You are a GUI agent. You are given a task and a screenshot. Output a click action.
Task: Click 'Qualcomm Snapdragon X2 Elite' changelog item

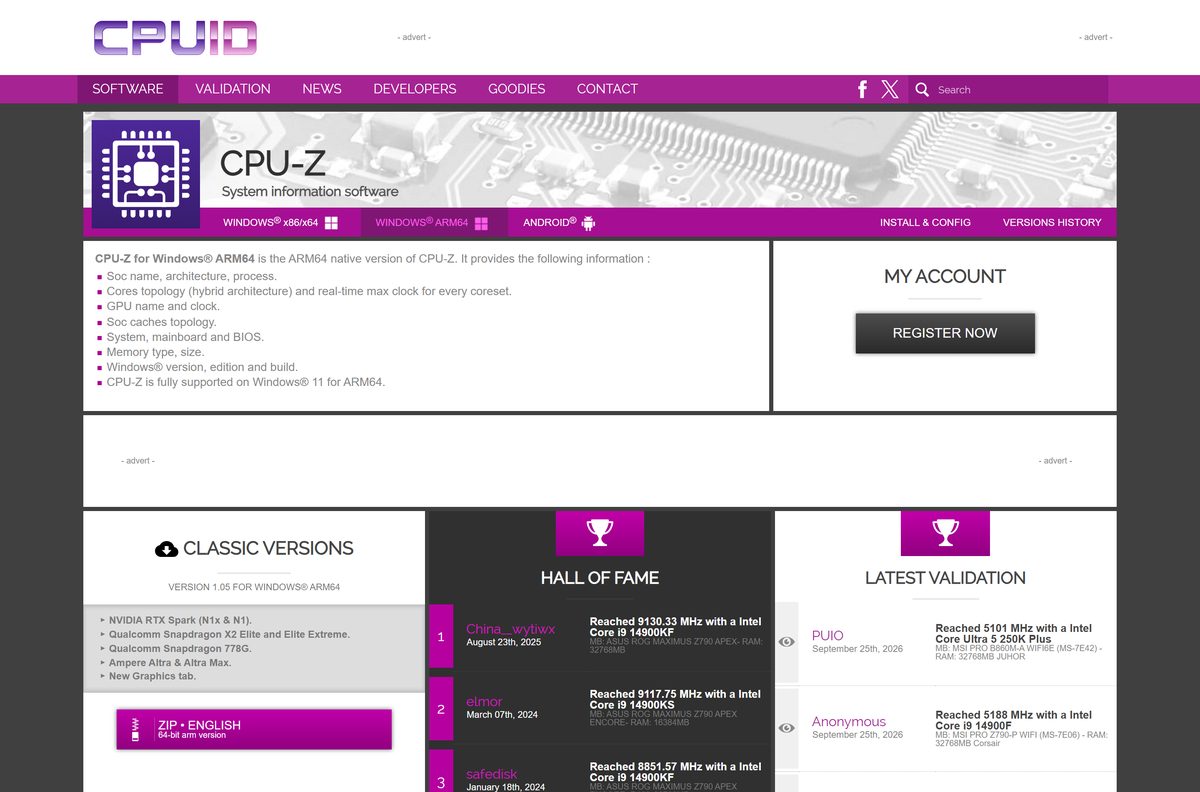tap(229, 634)
